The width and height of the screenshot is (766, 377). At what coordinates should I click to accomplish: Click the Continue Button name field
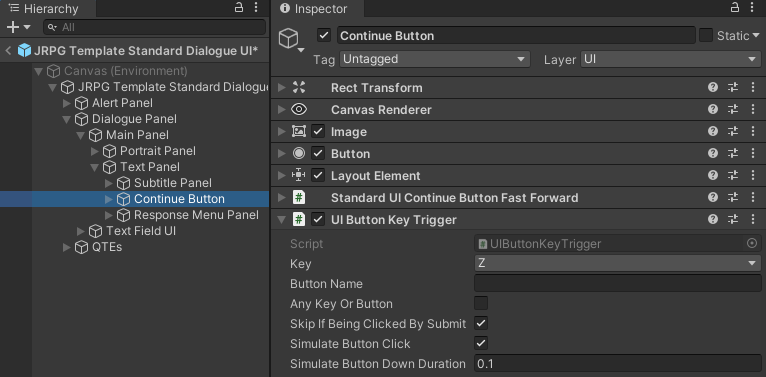(x=516, y=36)
